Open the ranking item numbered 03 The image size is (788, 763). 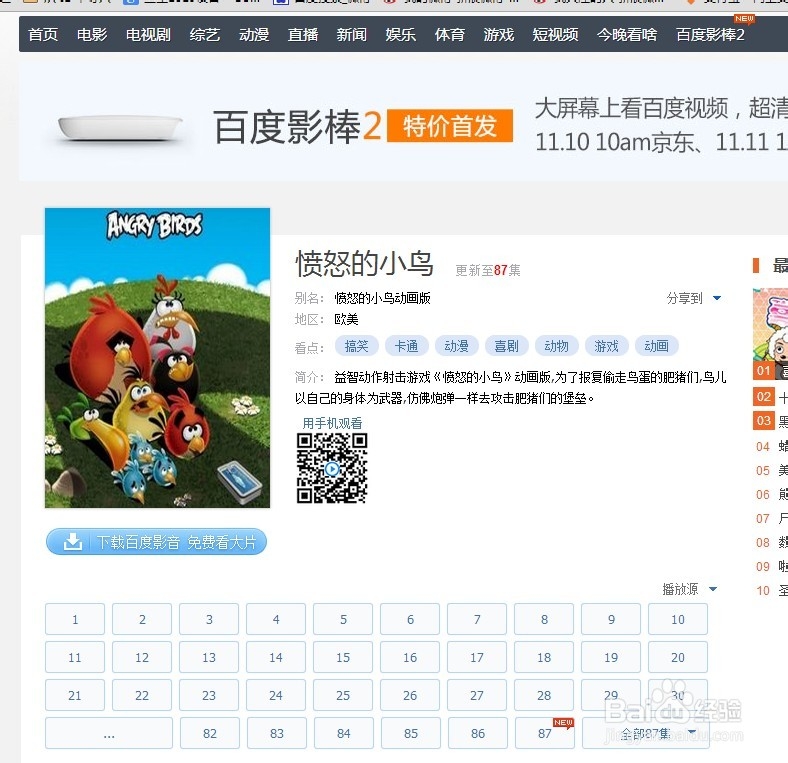tap(770, 420)
